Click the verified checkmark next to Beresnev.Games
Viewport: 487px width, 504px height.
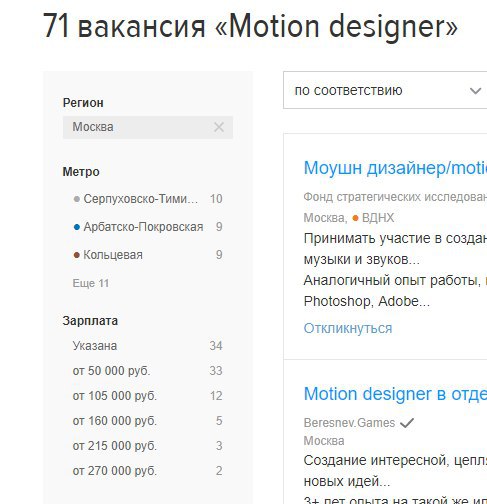coord(407,423)
